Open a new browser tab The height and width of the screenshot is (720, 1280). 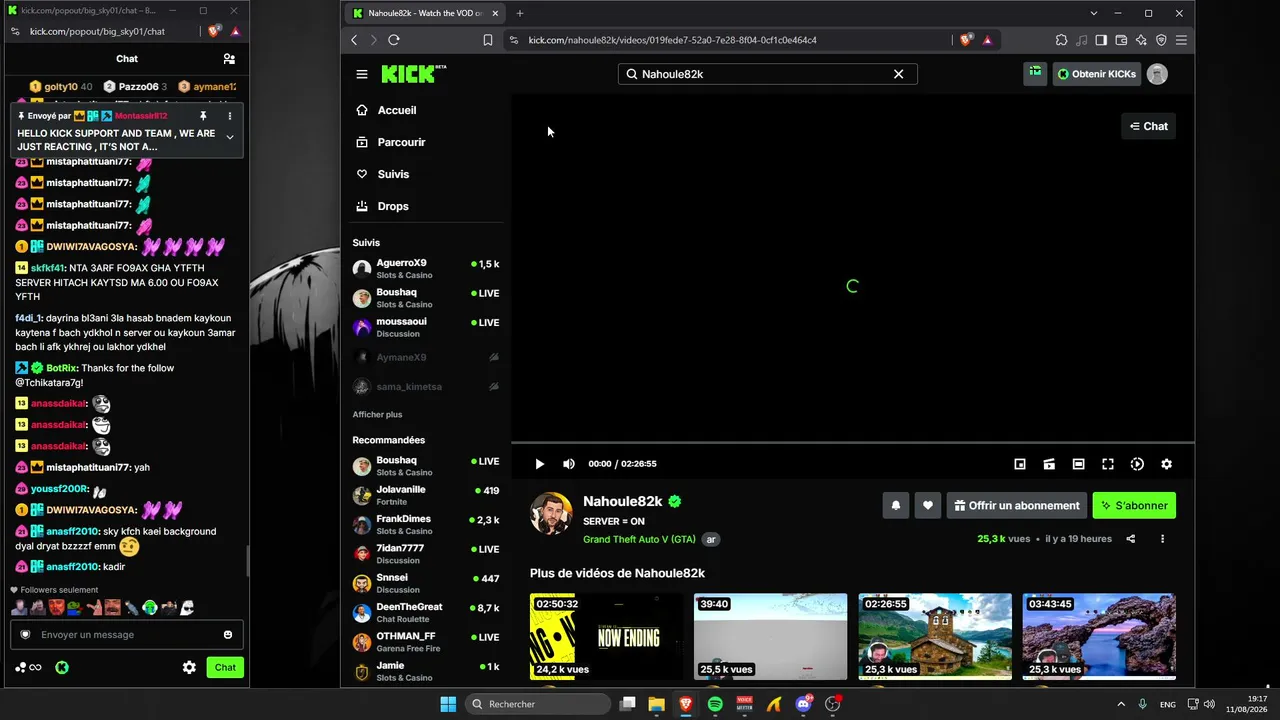pos(520,13)
